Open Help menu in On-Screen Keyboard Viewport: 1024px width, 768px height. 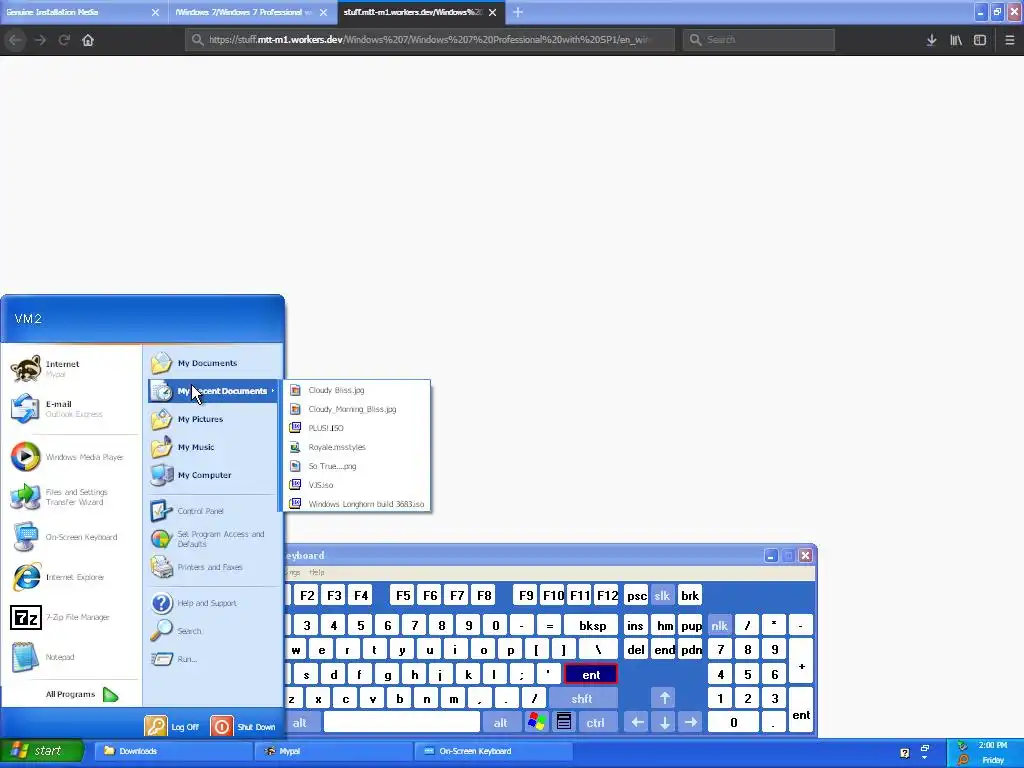tap(317, 572)
